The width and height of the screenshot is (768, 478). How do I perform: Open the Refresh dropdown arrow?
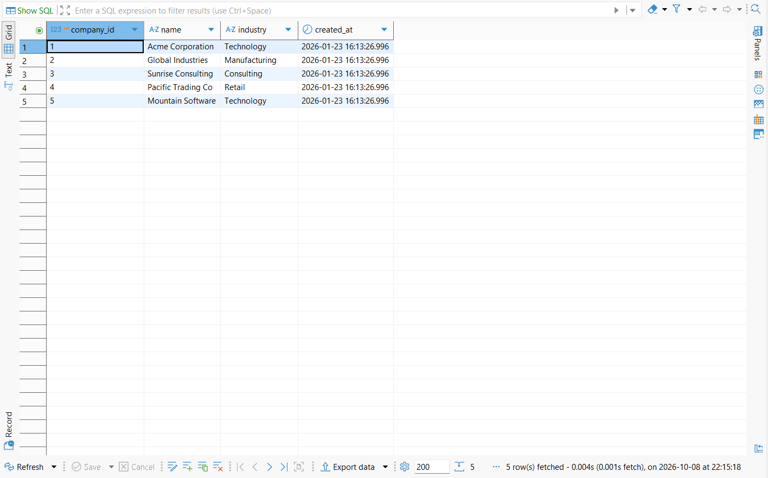click(54, 467)
